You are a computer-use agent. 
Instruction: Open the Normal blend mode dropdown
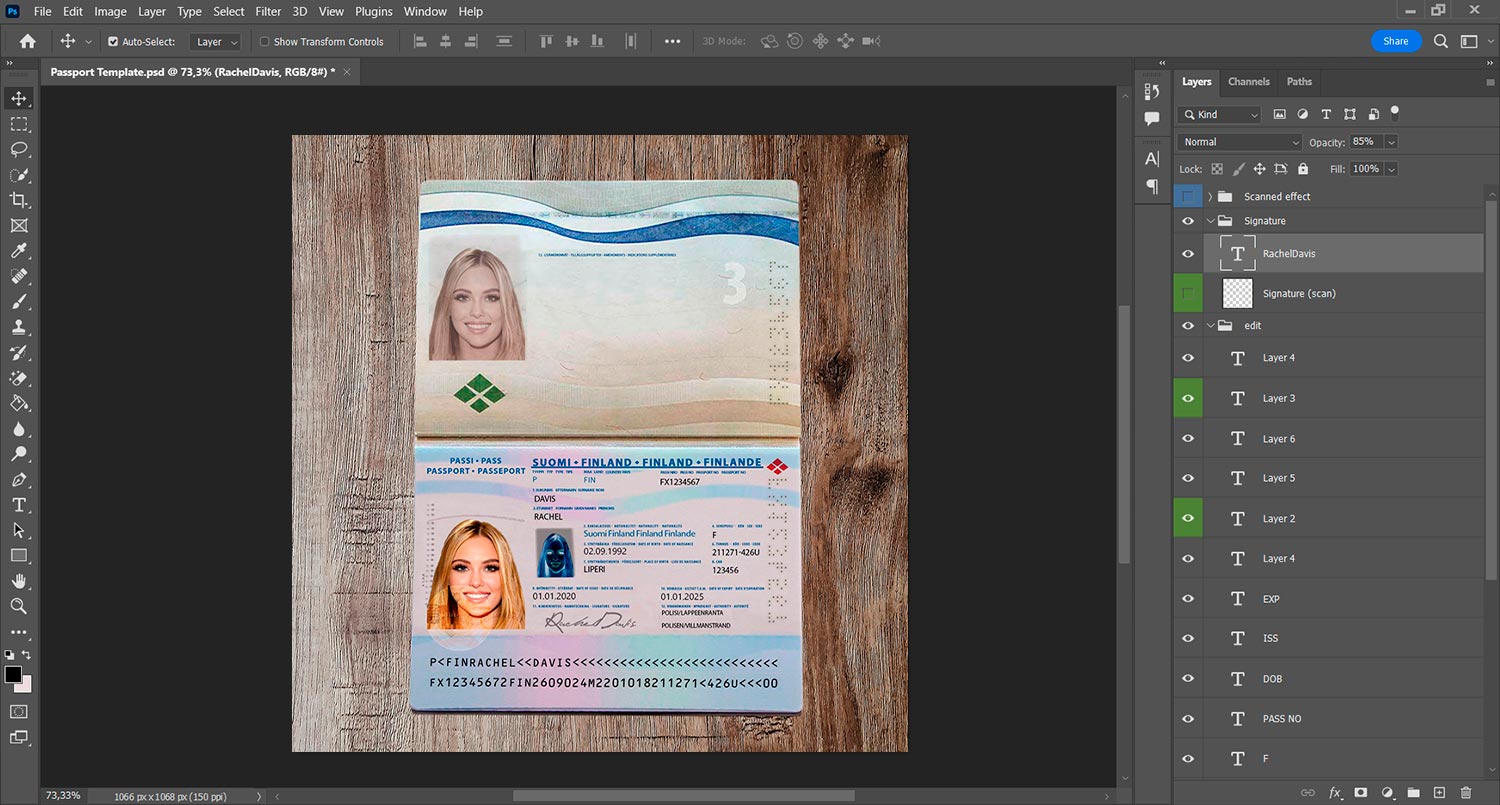pyautogui.click(x=1240, y=142)
